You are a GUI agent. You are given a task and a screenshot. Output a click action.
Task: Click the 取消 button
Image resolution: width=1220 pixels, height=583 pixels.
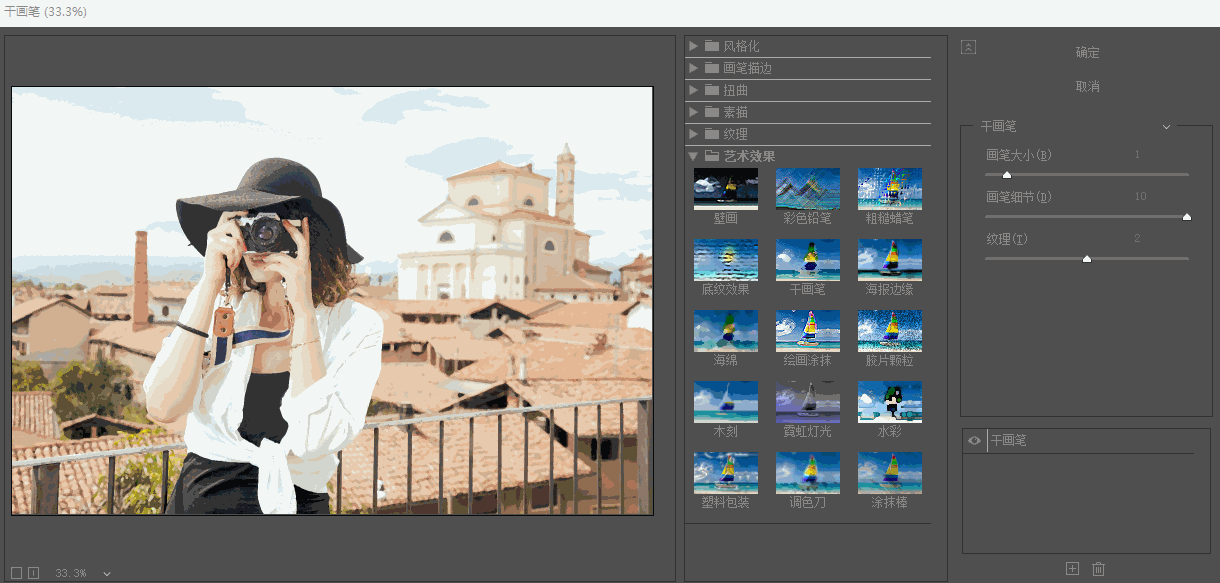tap(1087, 87)
